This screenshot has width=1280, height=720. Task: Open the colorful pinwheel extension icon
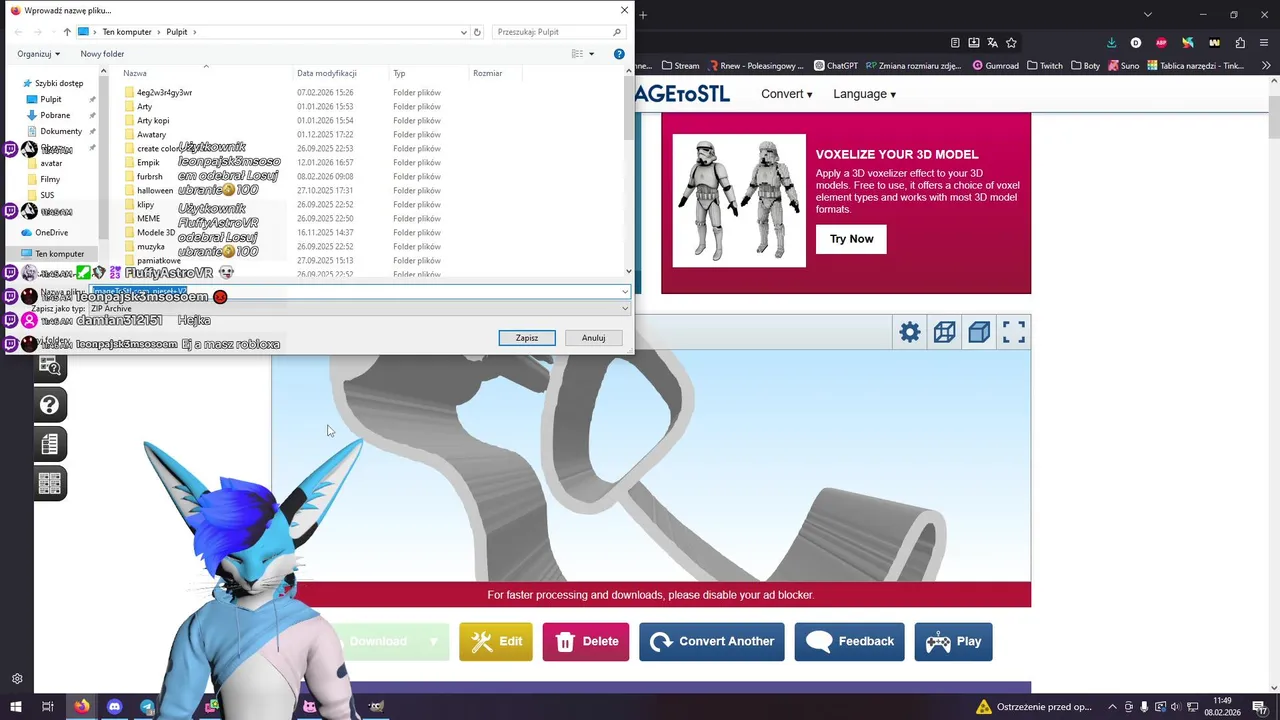[1187, 43]
